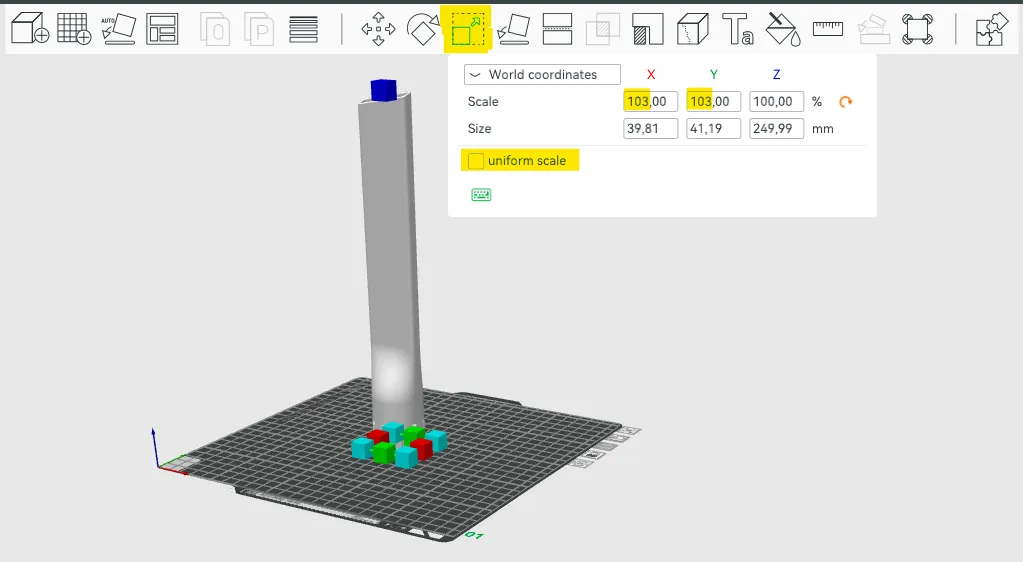The height and width of the screenshot is (562, 1023).
Task: Click the Split to objects icon
Action: pyautogui.click(x=215, y=29)
